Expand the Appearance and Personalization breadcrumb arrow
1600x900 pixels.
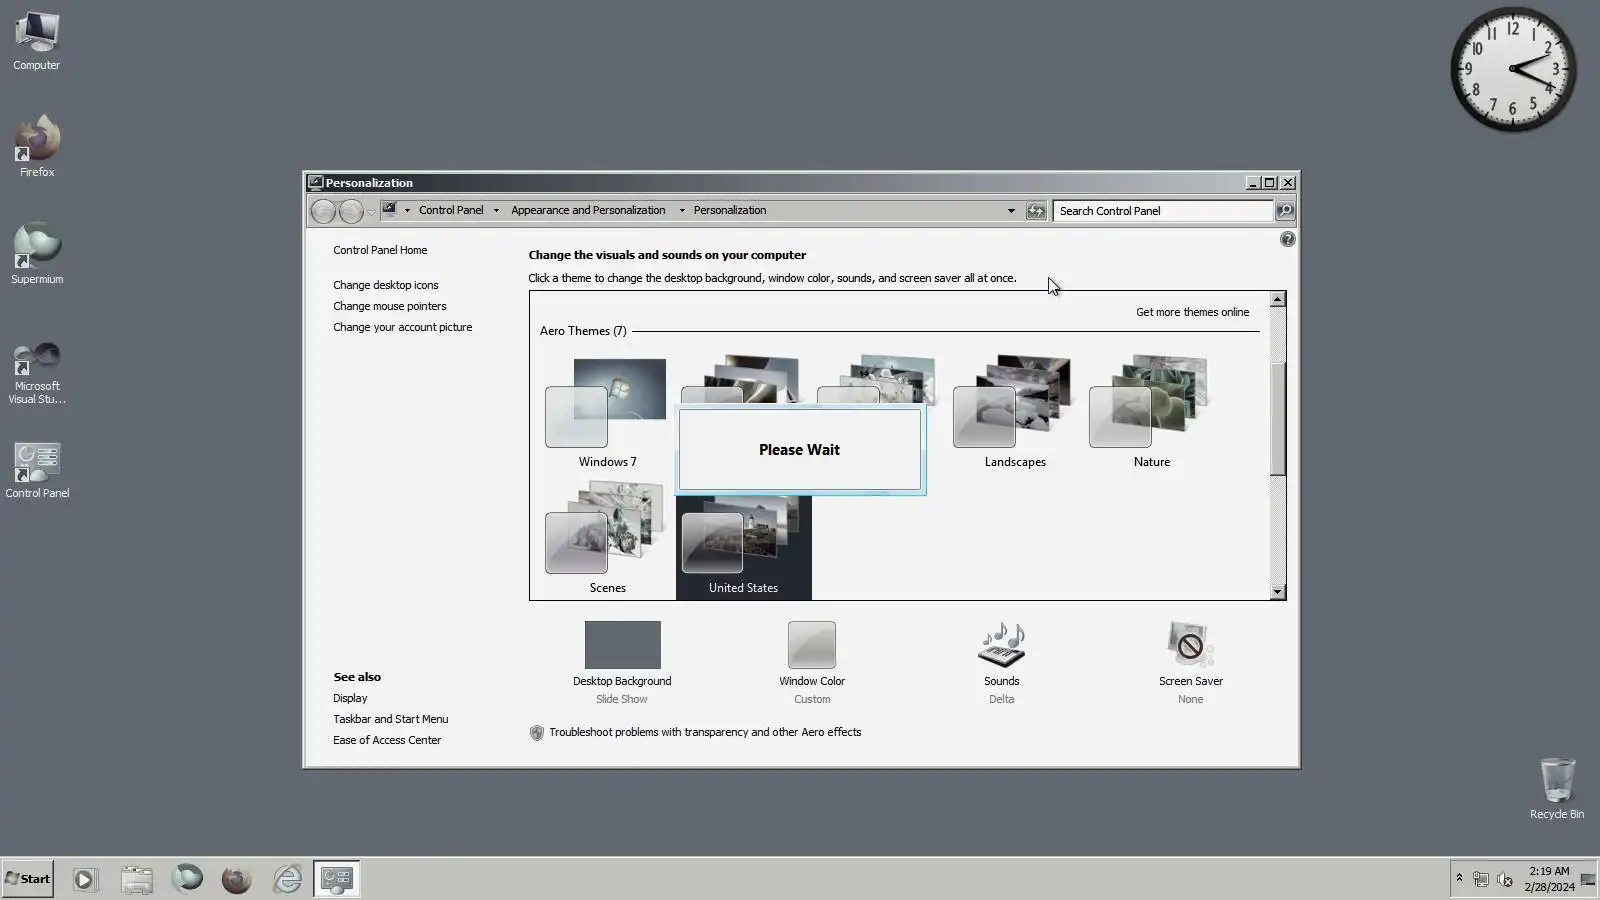[682, 211]
